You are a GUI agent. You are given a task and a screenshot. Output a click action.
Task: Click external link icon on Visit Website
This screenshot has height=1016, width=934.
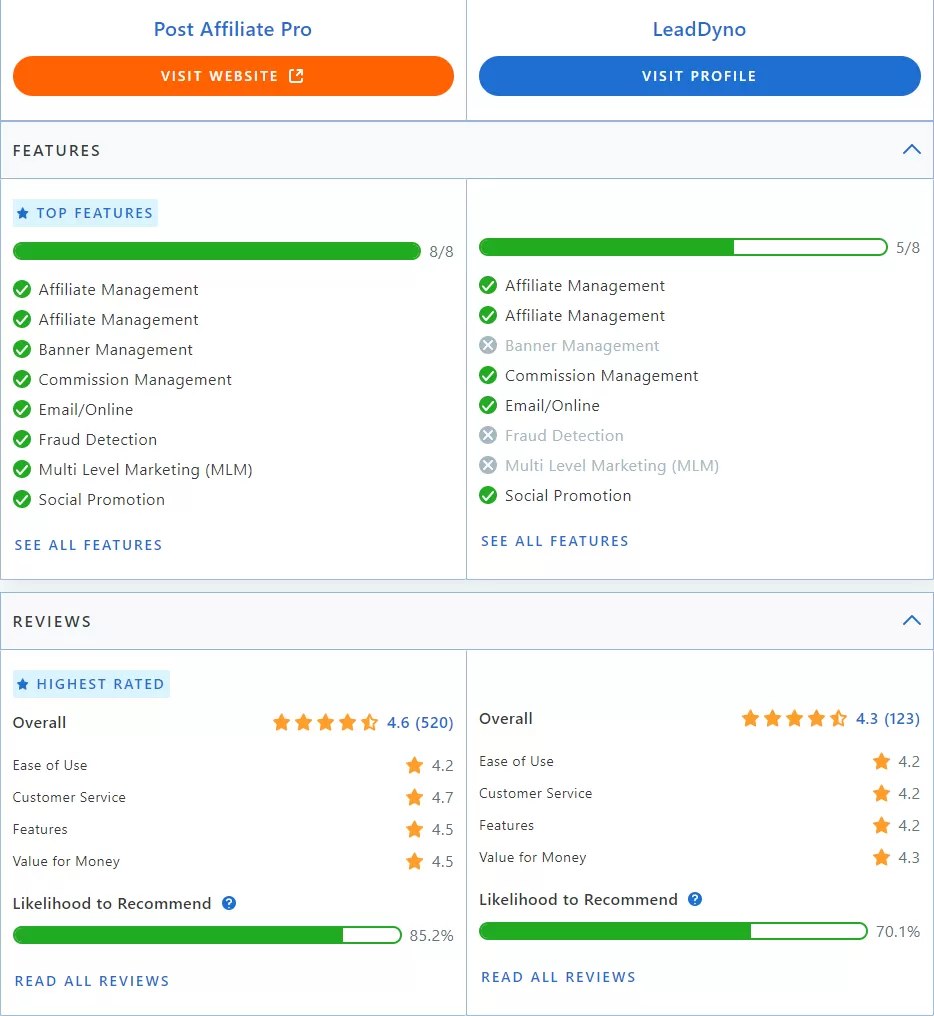pyautogui.click(x=296, y=76)
